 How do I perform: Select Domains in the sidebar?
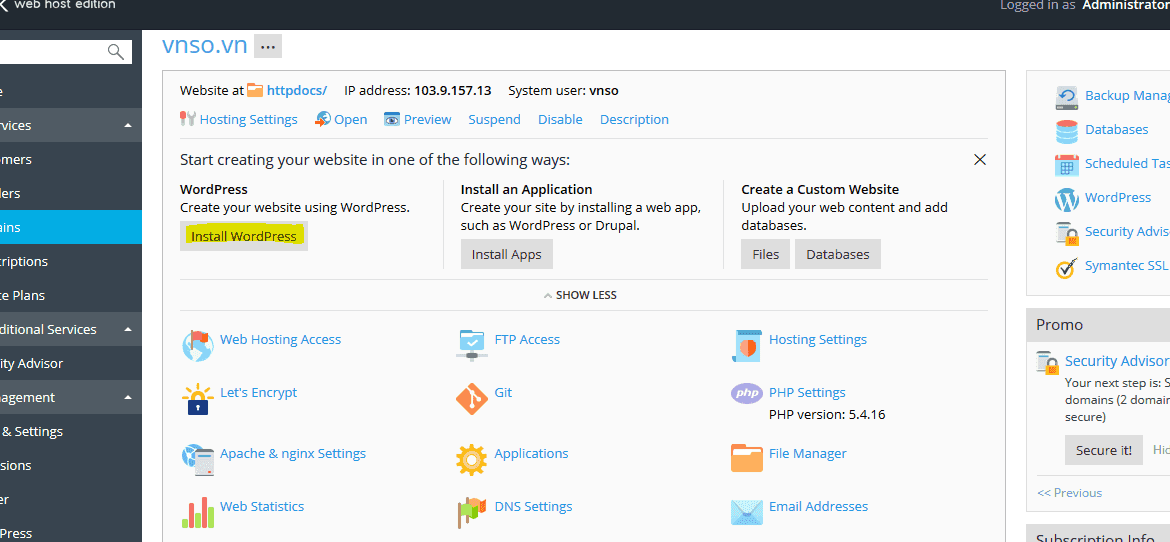coord(70,227)
